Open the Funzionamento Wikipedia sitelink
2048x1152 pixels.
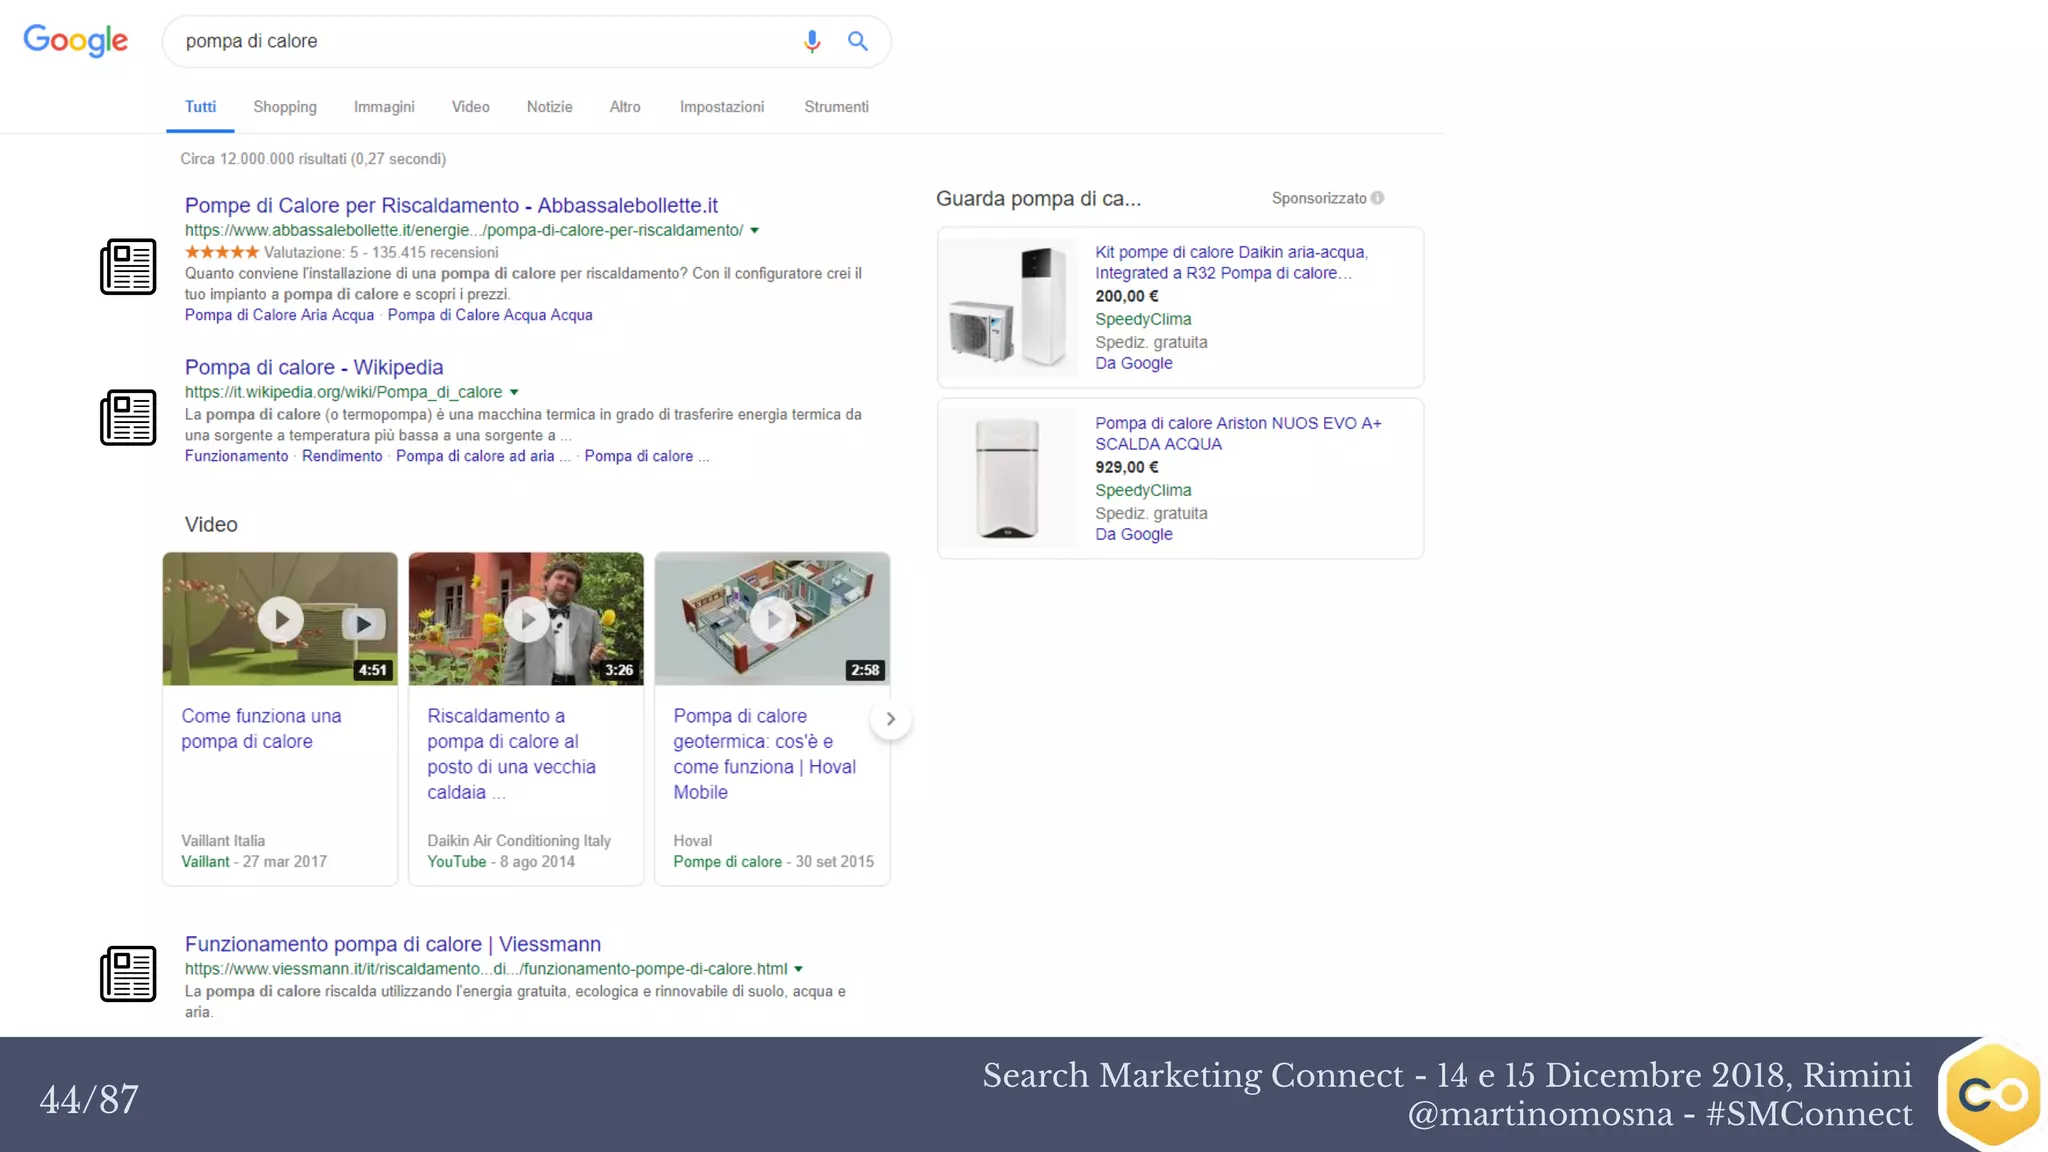(x=236, y=456)
